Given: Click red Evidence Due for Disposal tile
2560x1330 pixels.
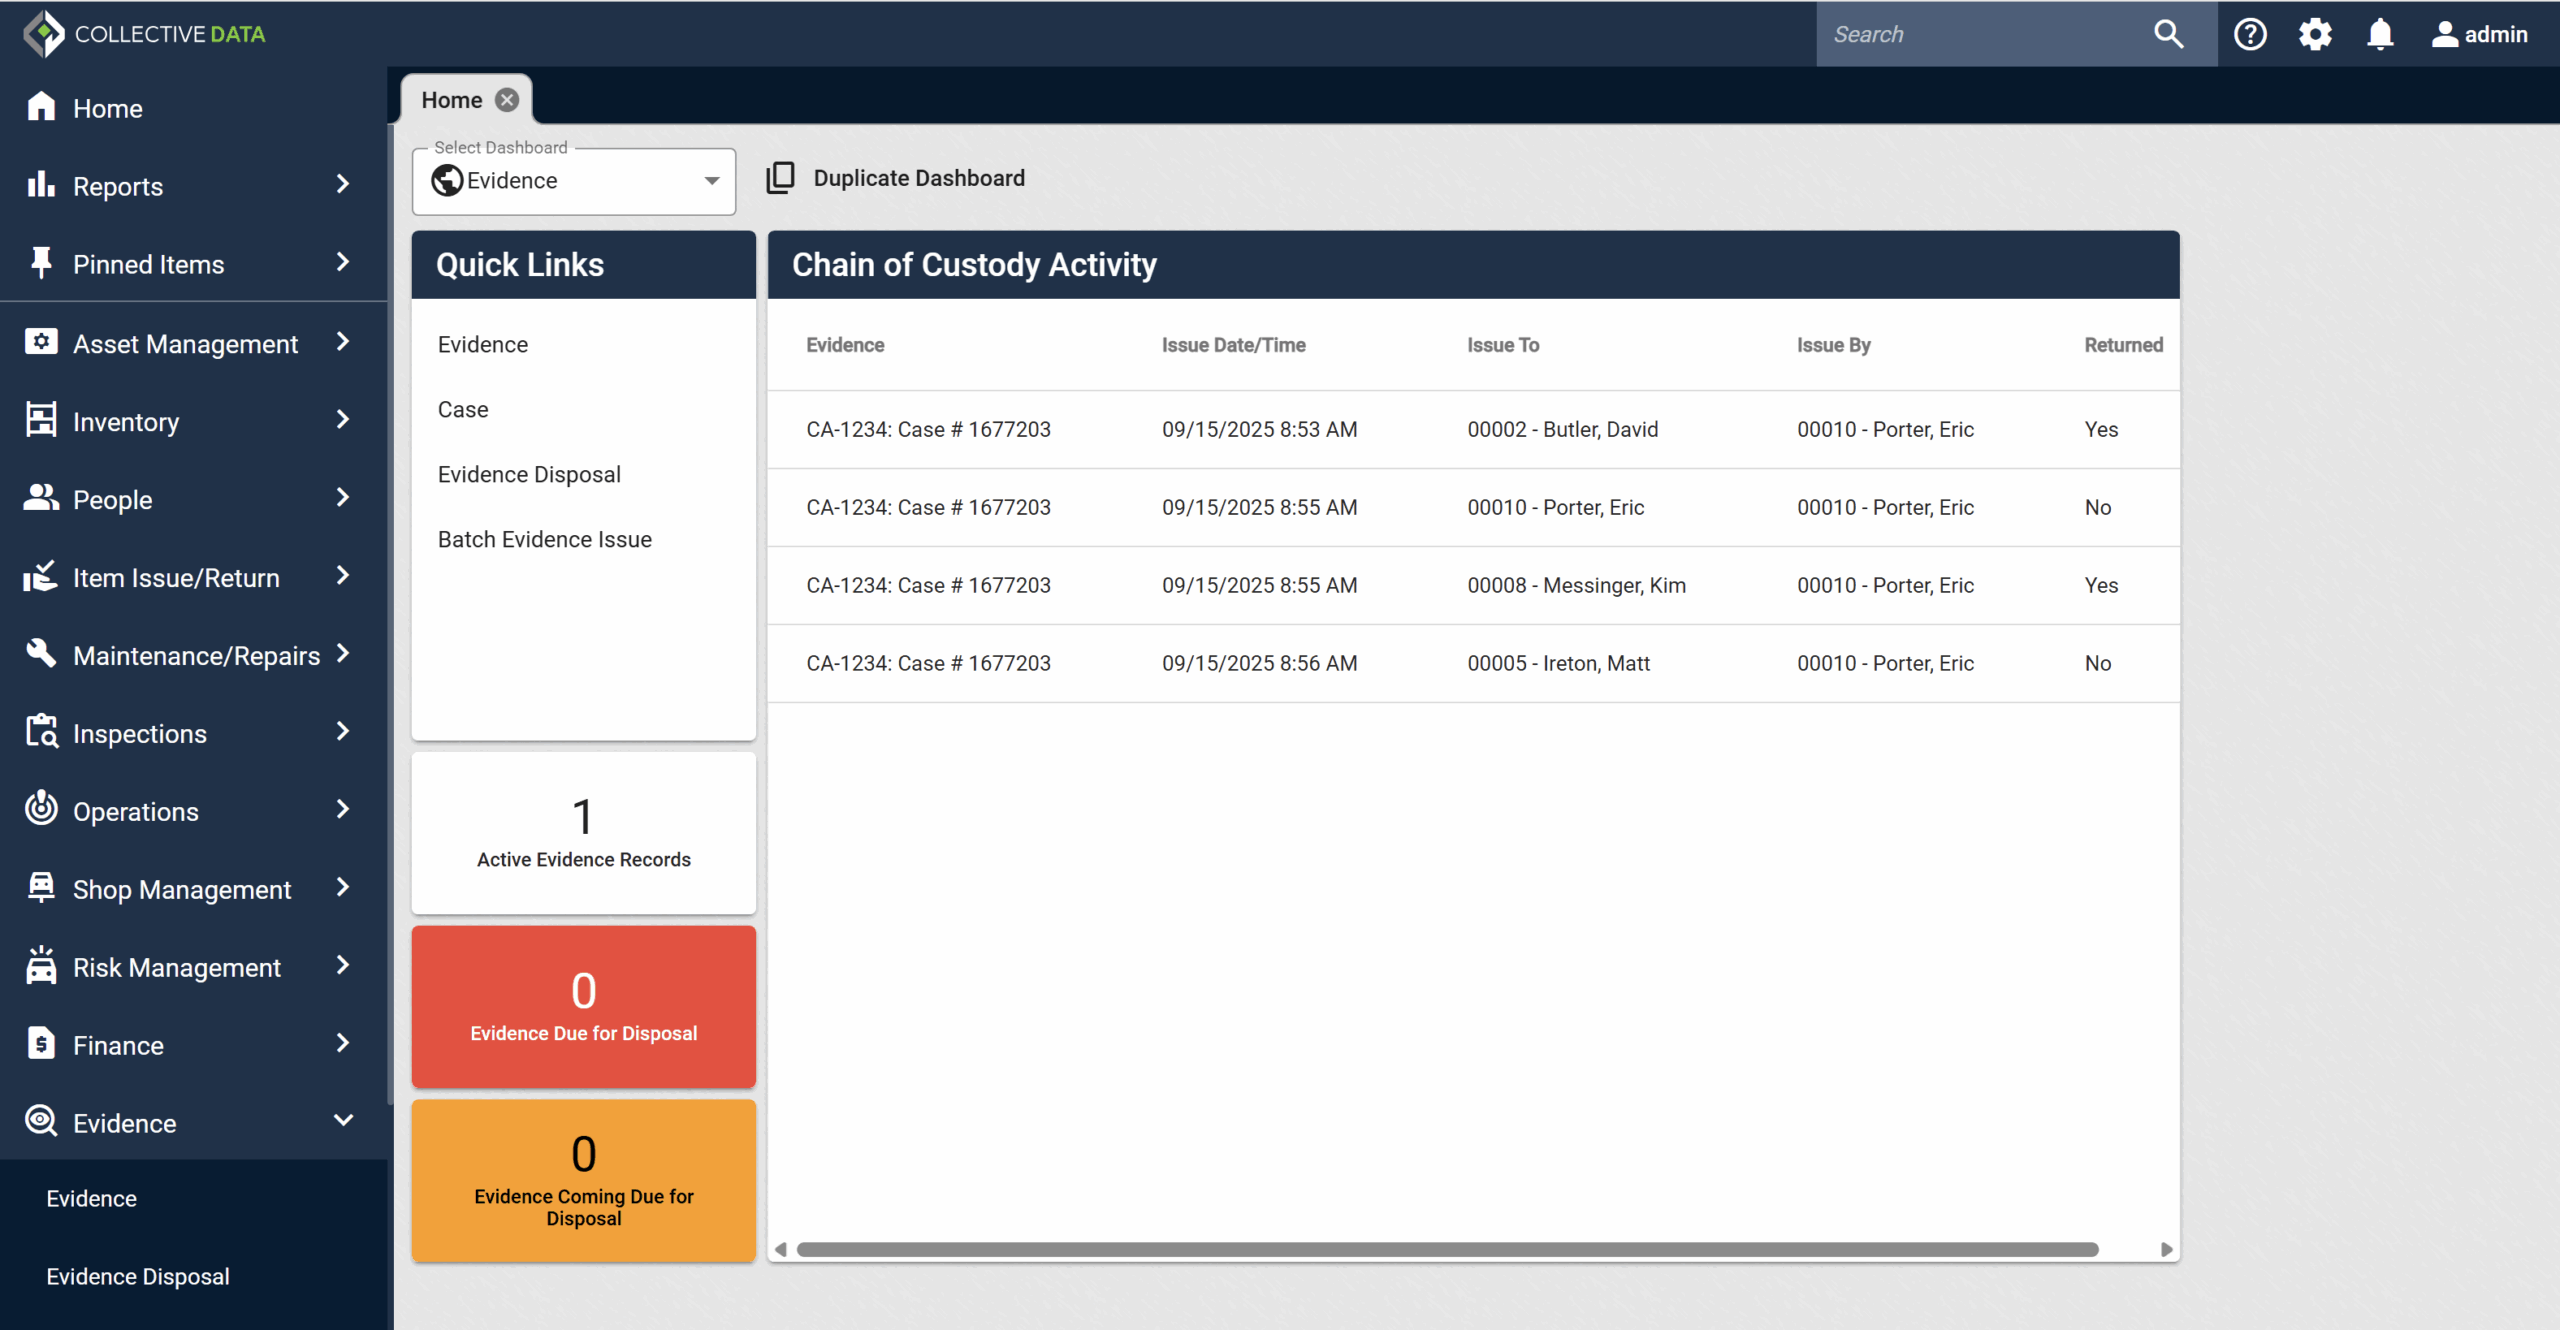Looking at the screenshot, I should point(583,1006).
